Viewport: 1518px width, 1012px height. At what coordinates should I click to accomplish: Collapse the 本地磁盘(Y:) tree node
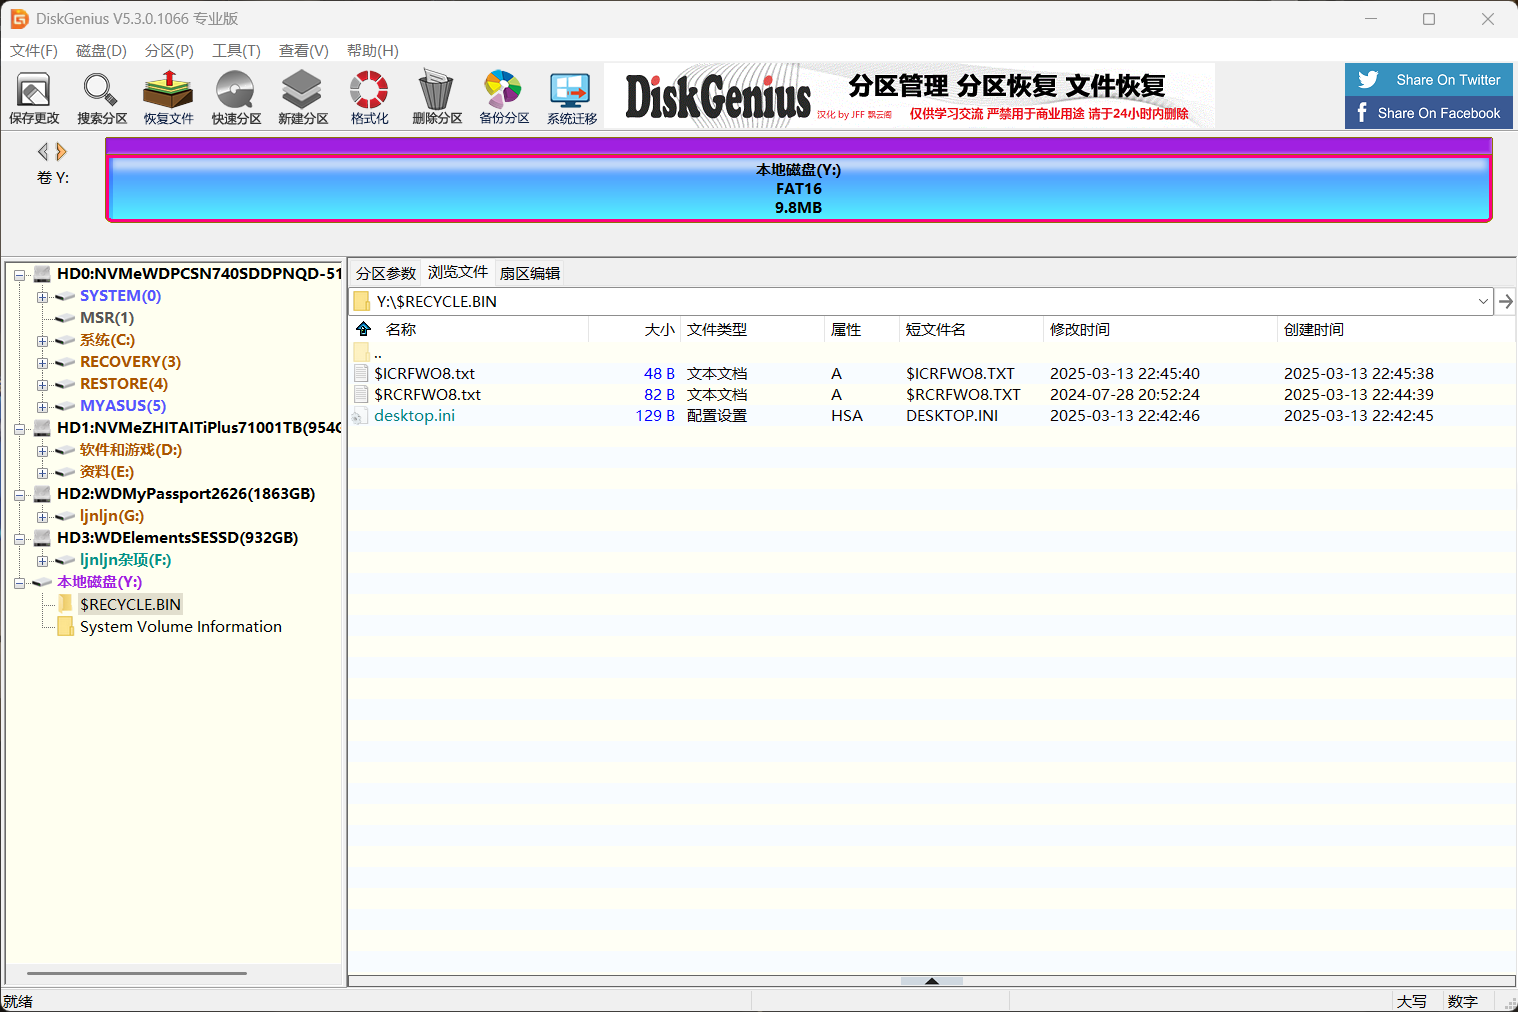(x=19, y=583)
